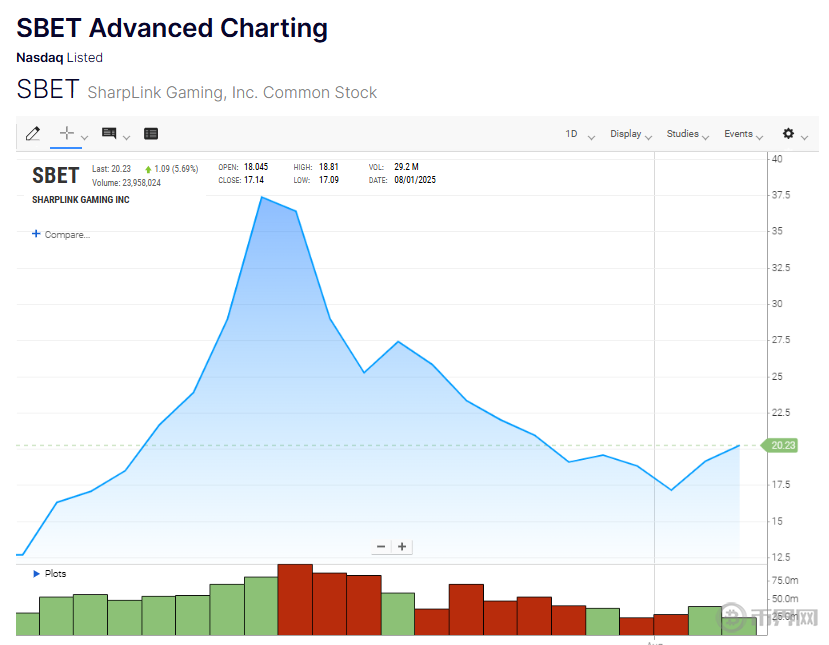Zoom in with the plus button
829x645 pixels.
click(x=402, y=546)
